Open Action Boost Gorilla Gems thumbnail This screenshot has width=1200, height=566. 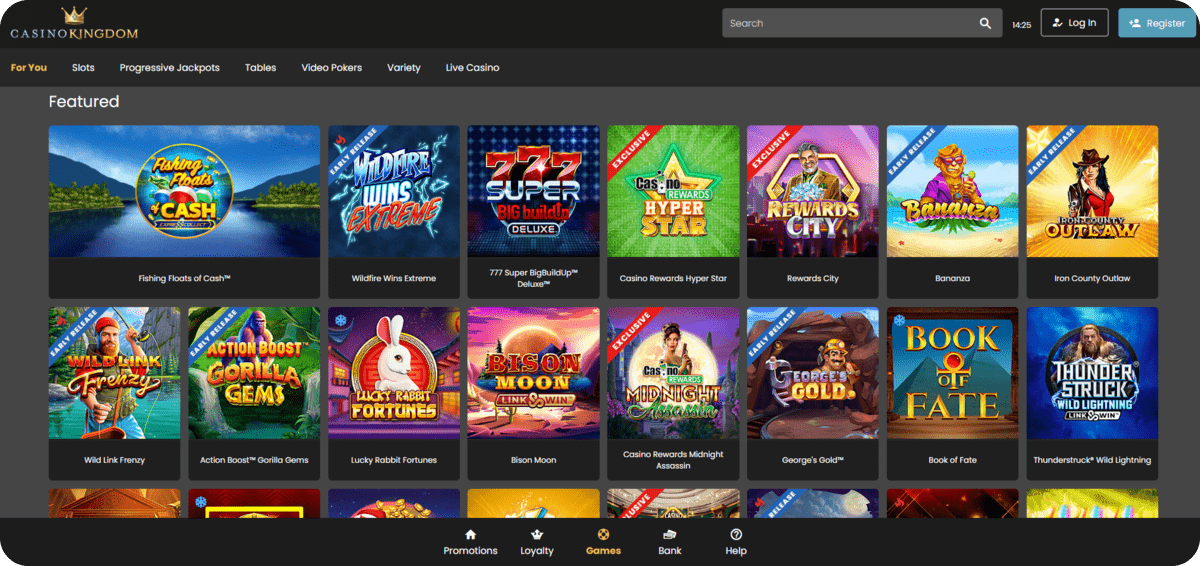pyautogui.click(x=254, y=373)
